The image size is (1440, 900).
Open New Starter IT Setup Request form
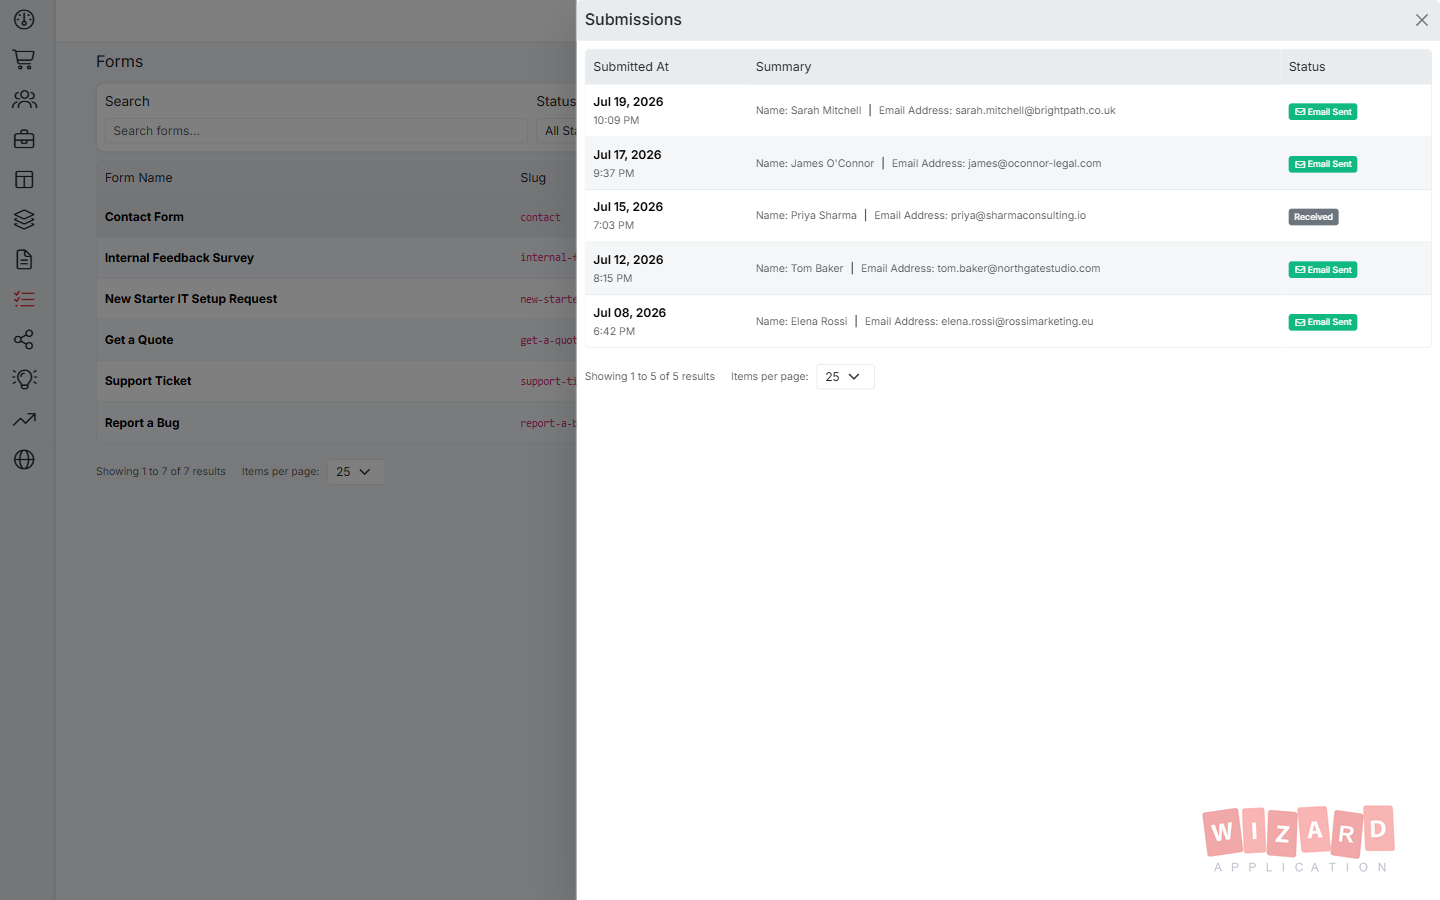(x=191, y=299)
